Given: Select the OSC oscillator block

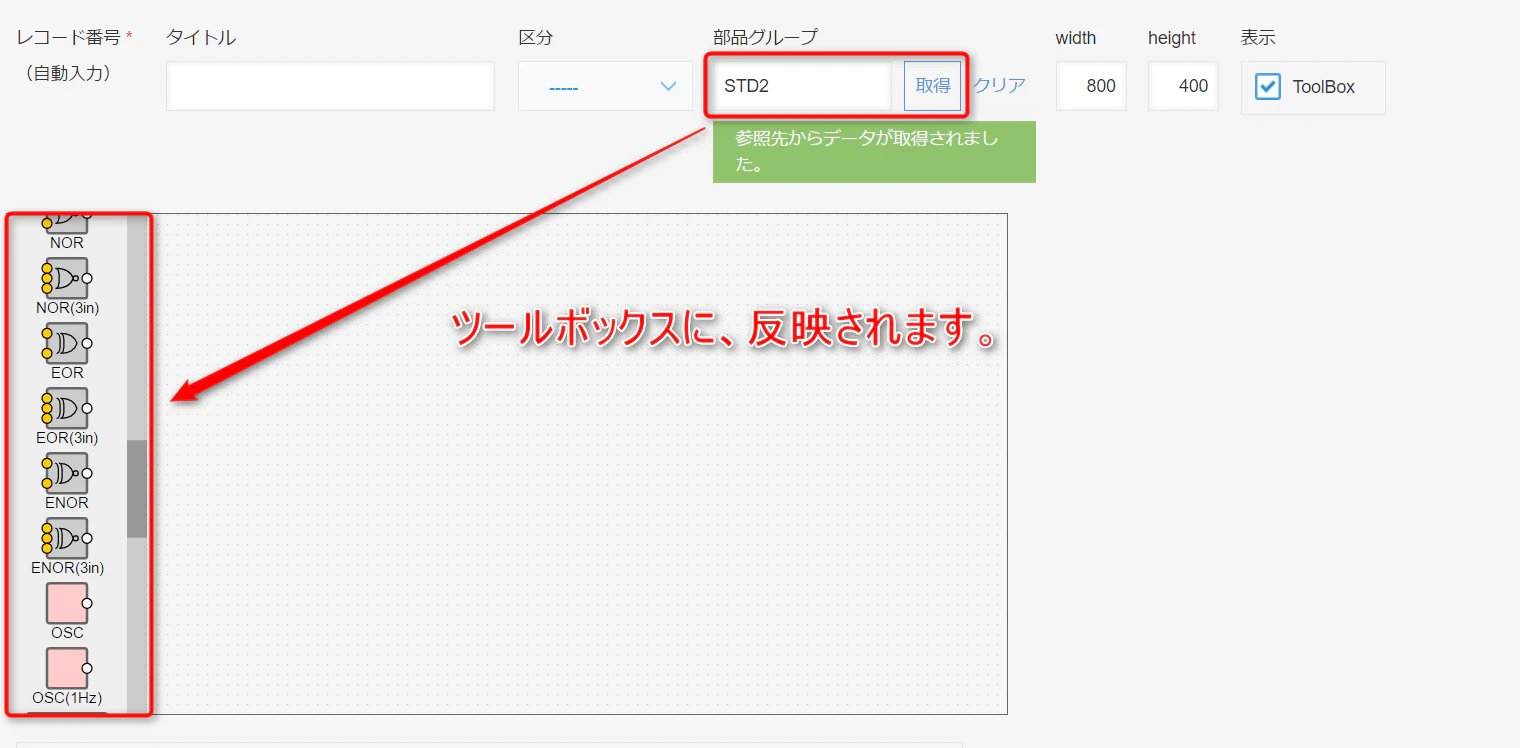Looking at the screenshot, I should [67, 603].
